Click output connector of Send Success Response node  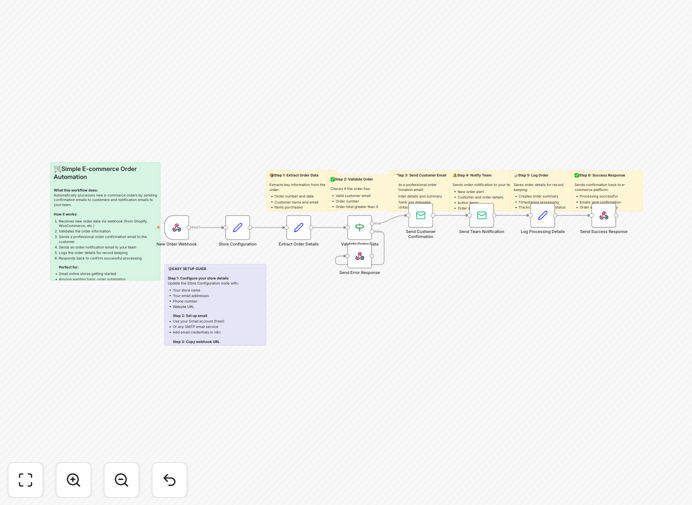click(616, 215)
